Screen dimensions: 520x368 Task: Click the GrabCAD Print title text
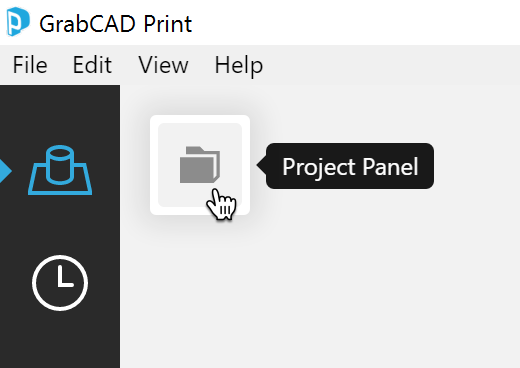pyautogui.click(x=116, y=24)
